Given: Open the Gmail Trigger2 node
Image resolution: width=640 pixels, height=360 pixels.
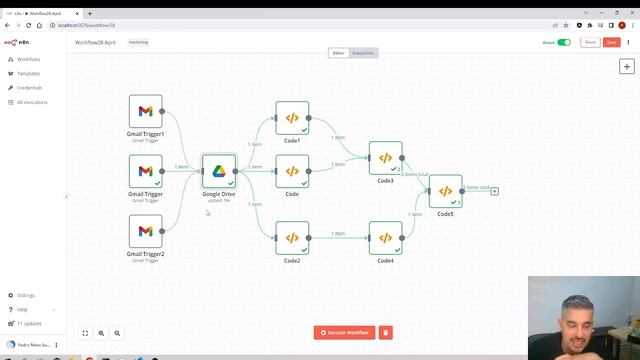Looking at the screenshot, I should click(x=145, y=231).
